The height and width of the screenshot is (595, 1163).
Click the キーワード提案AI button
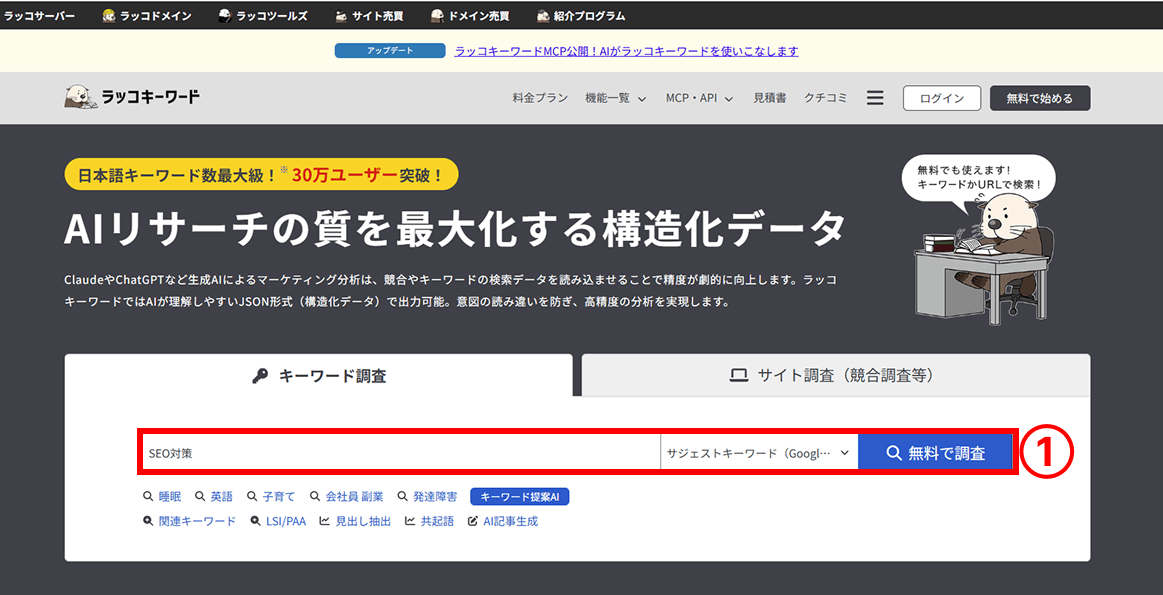click(519, 496)
